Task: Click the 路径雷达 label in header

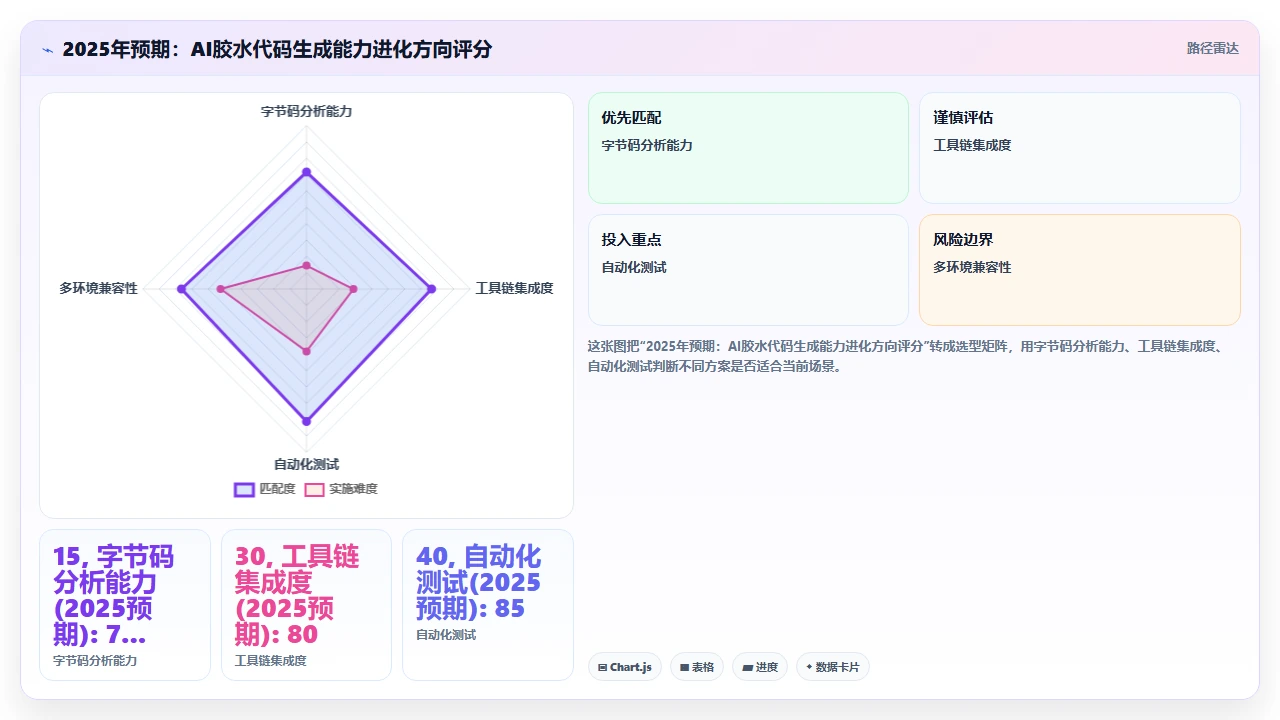Action: 1212,48
